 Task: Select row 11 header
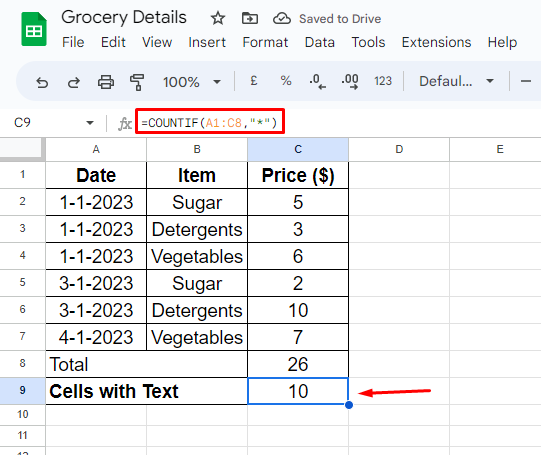click(22, 436)
